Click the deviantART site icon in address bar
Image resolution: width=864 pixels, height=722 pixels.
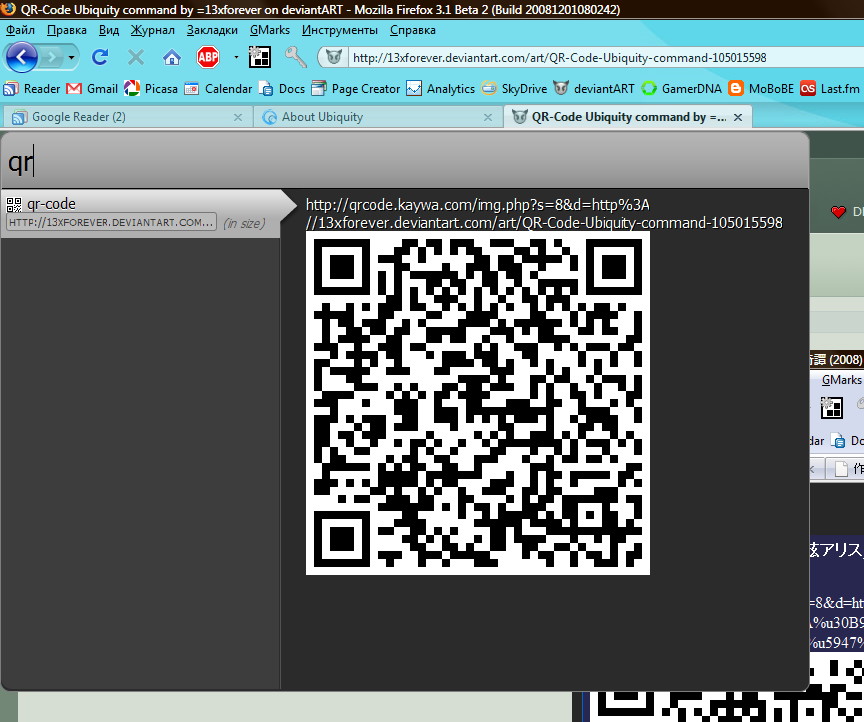(x=333, y=57)
